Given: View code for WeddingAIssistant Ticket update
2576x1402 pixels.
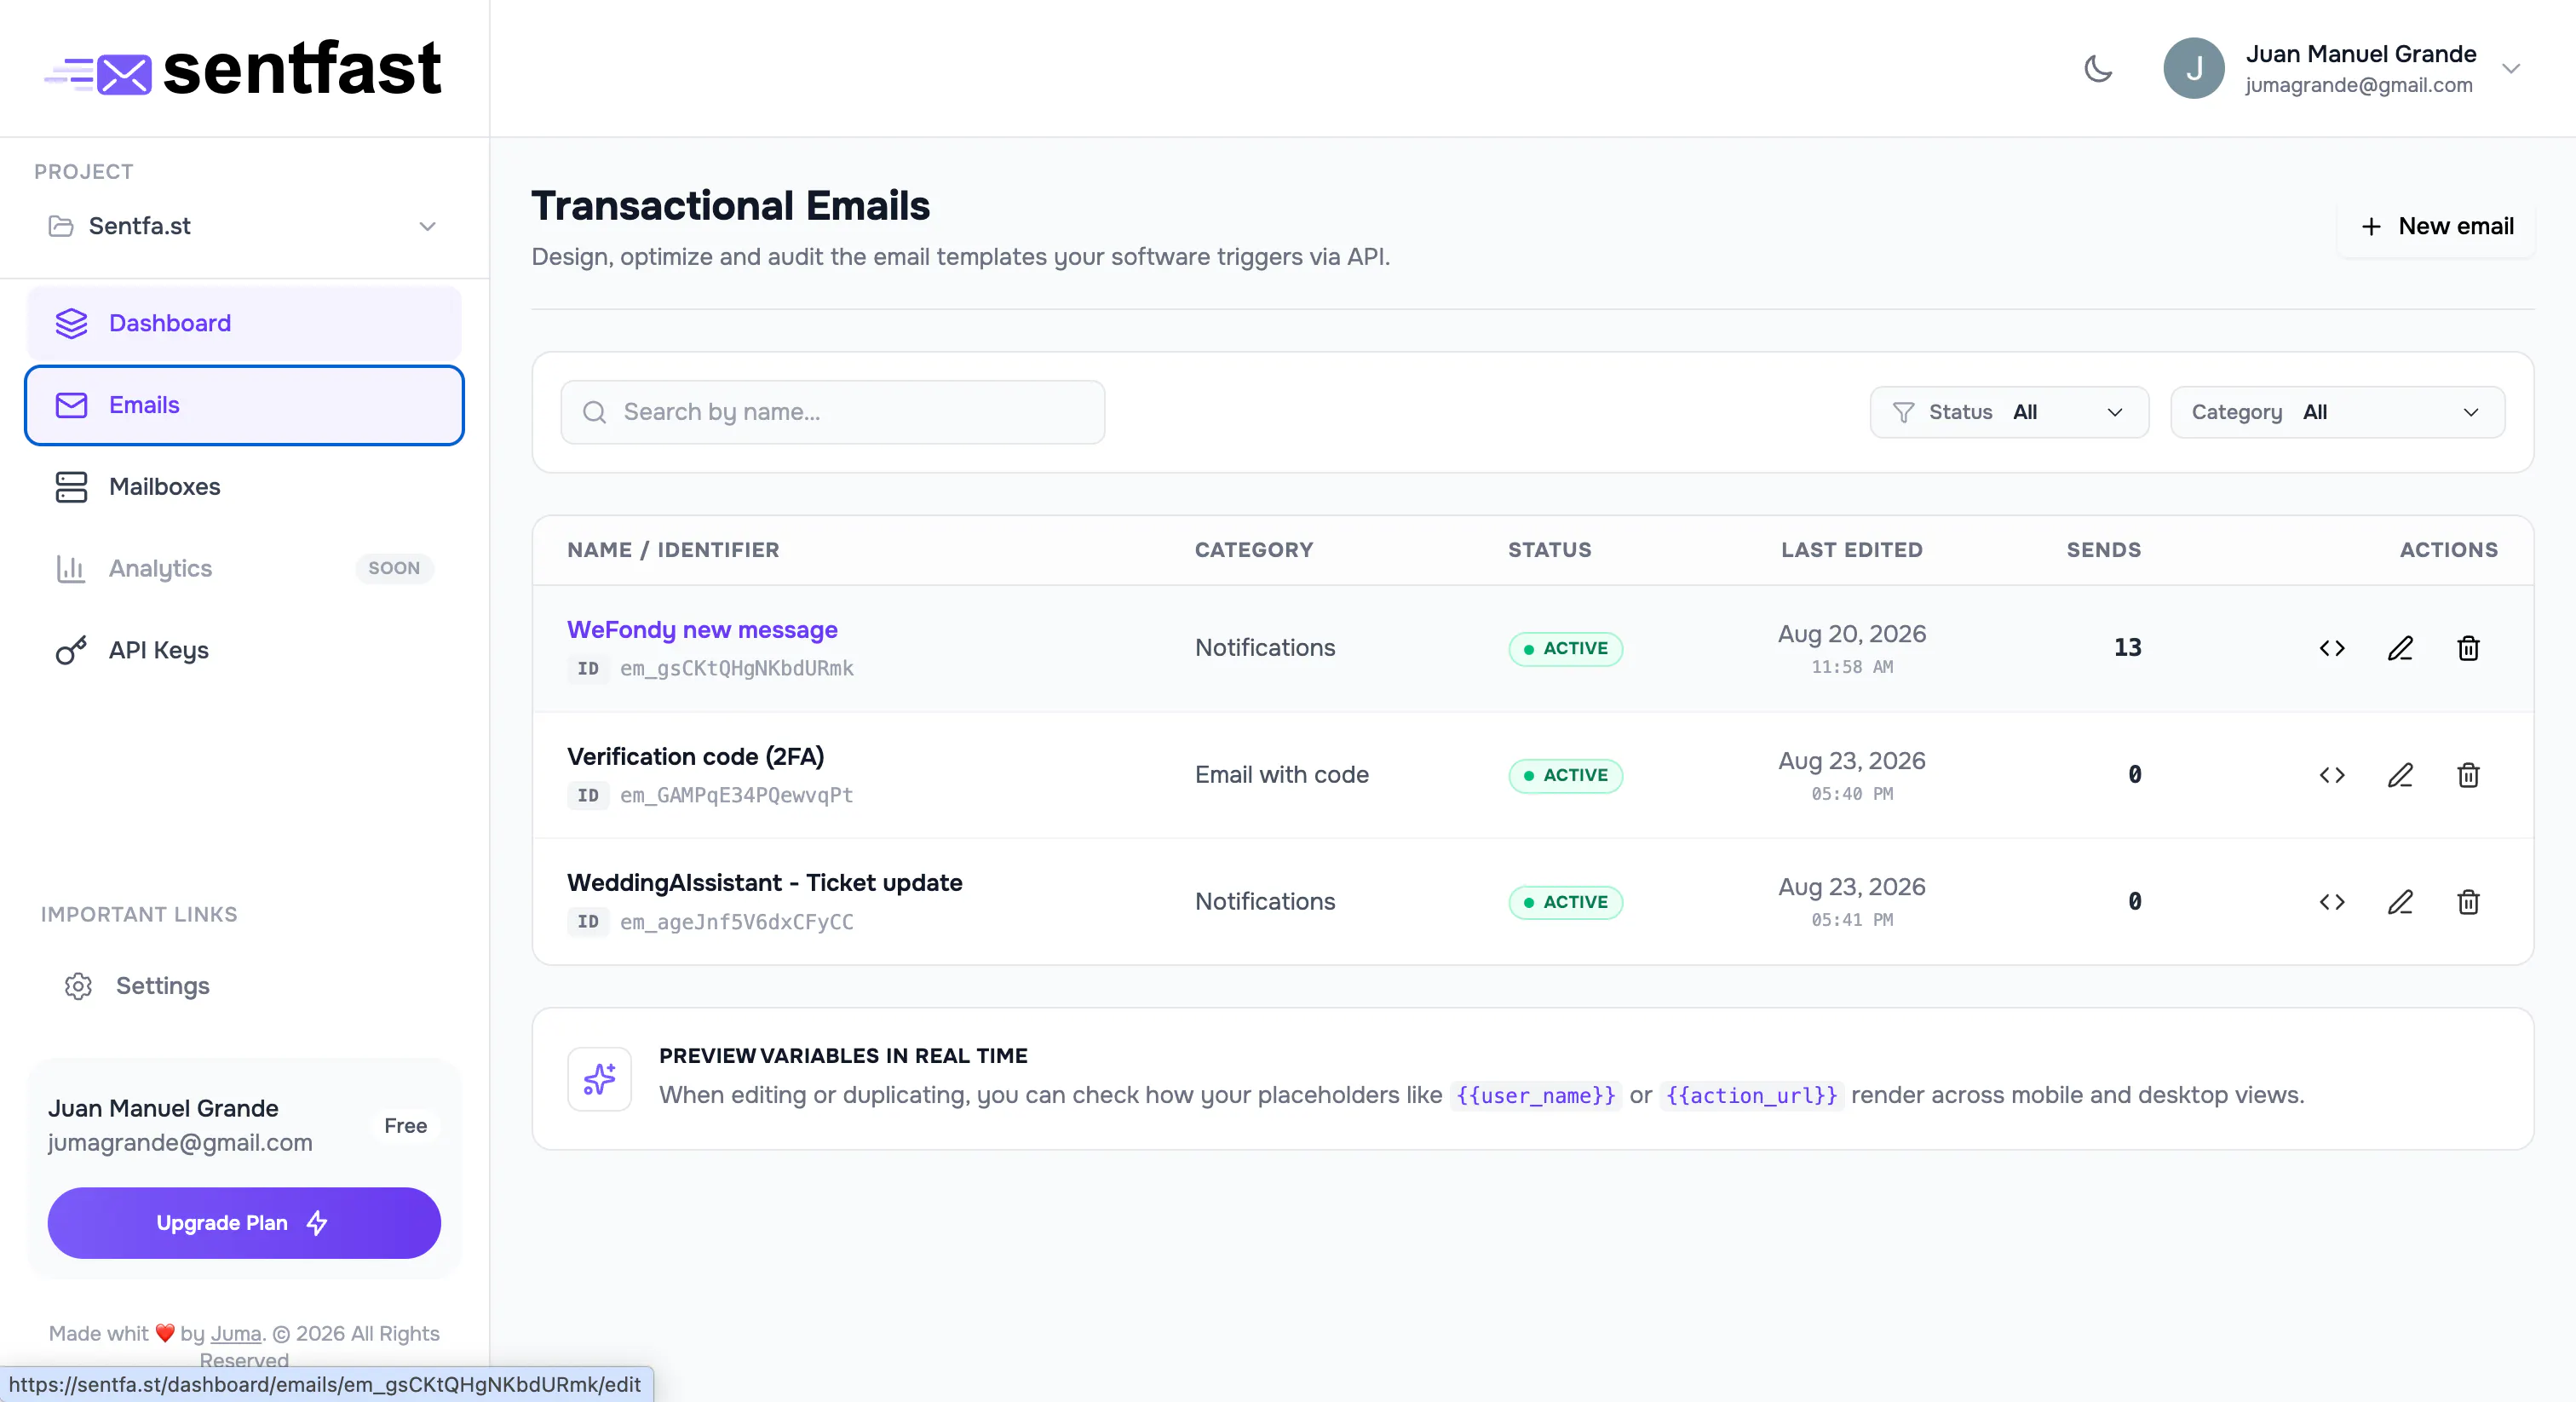Looking at the screenshot, I should tap(2332, 902).
